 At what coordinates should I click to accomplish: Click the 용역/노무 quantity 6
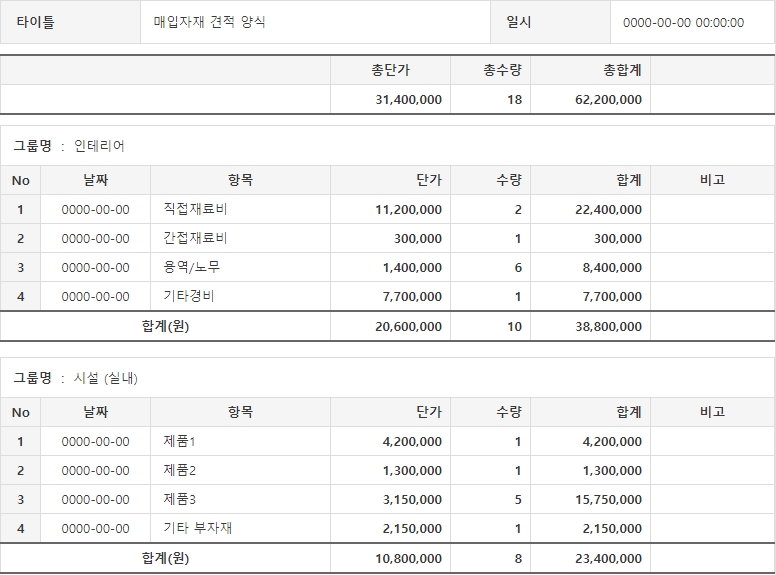coord(518,268)
